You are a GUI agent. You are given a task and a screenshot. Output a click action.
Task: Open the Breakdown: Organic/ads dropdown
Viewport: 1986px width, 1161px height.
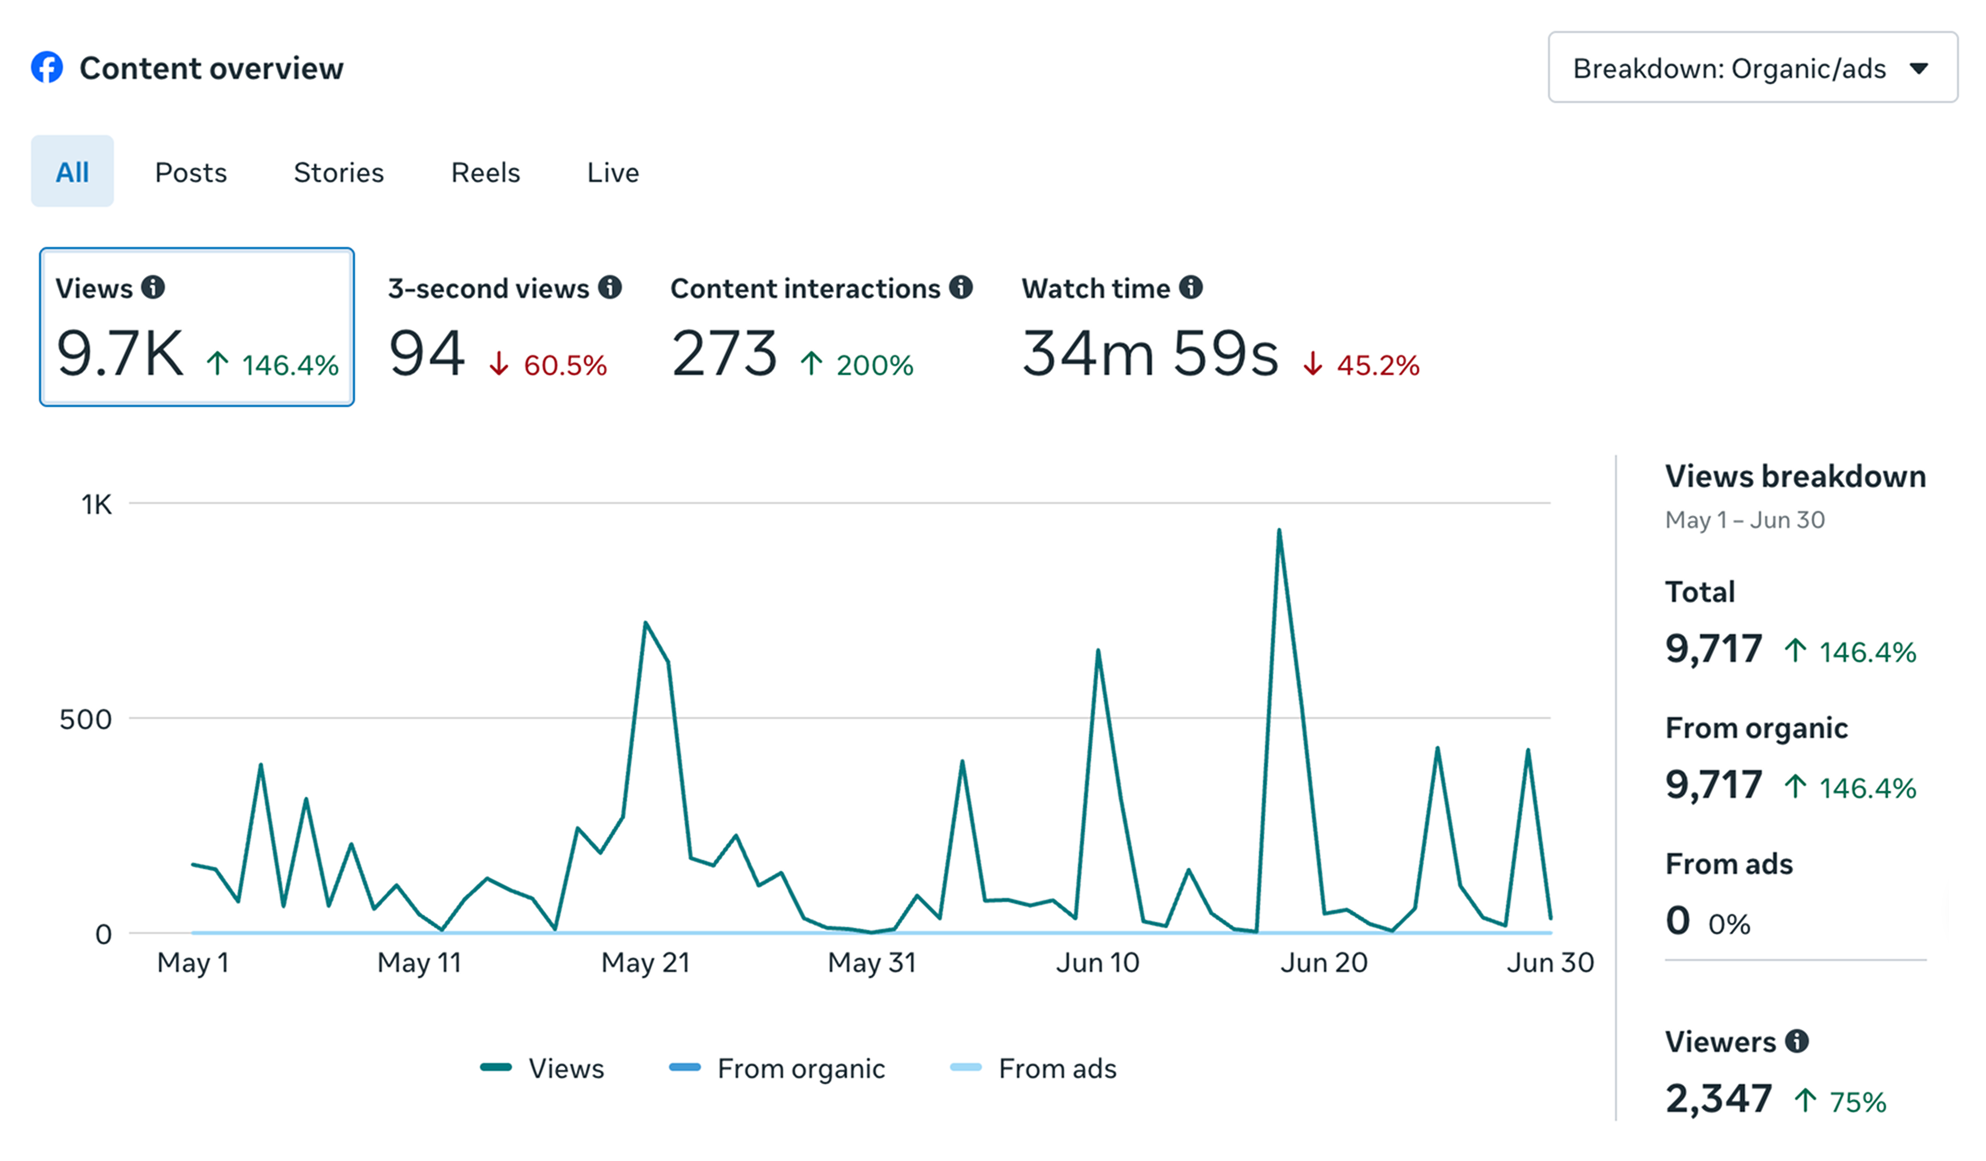(1753, 68)
